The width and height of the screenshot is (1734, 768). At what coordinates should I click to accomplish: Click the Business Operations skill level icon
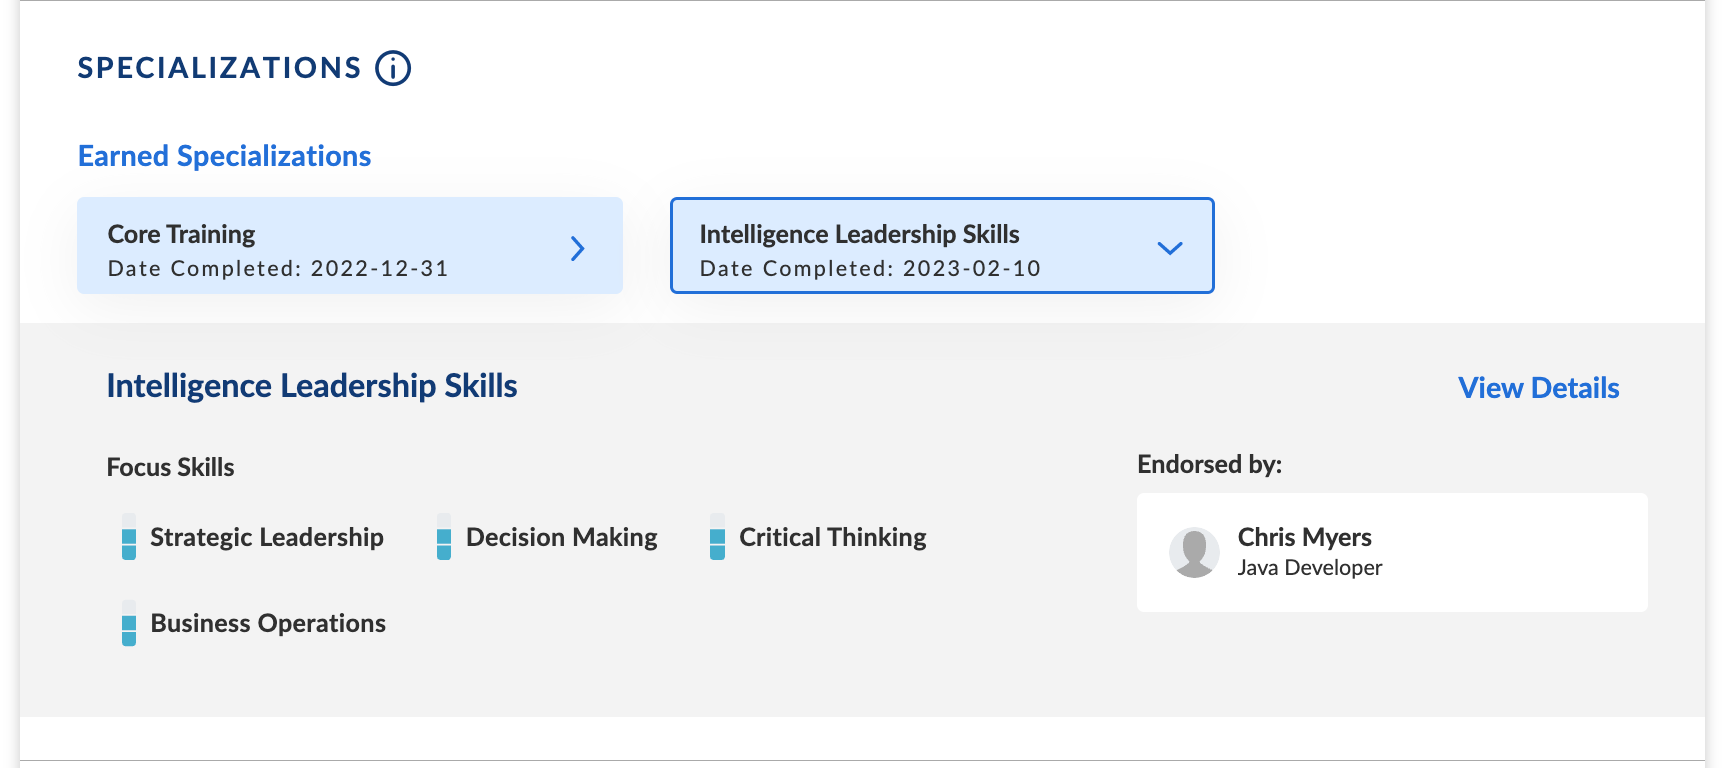click(x=129, y=623)
